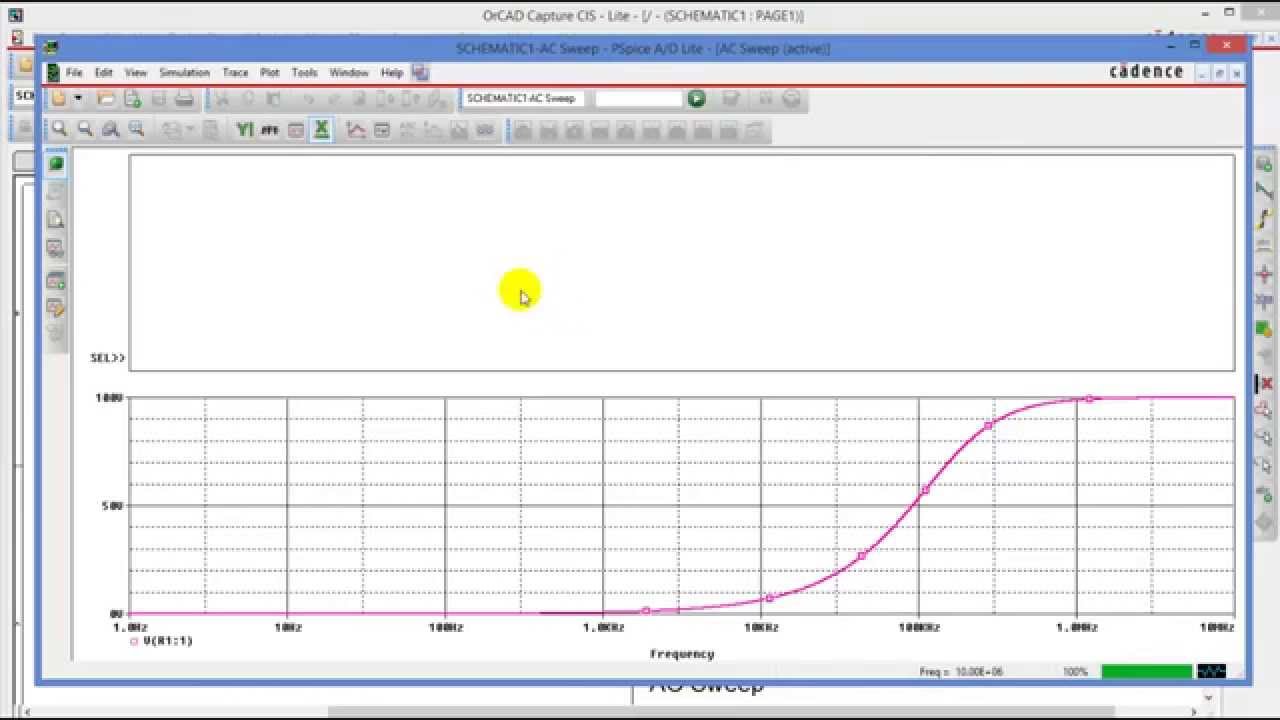
Task: Click the Open file folder icon
Action: (x=106, y=98)
